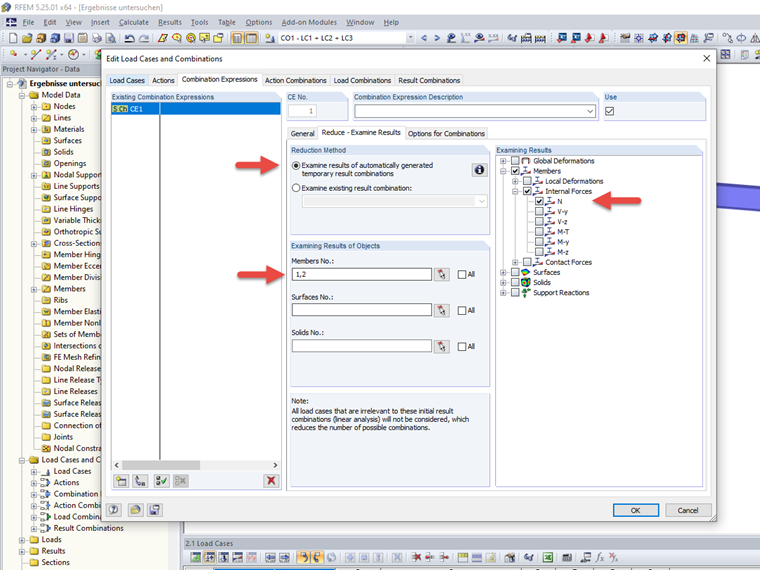Collapse Members node in Examining Results

(503, 171)
